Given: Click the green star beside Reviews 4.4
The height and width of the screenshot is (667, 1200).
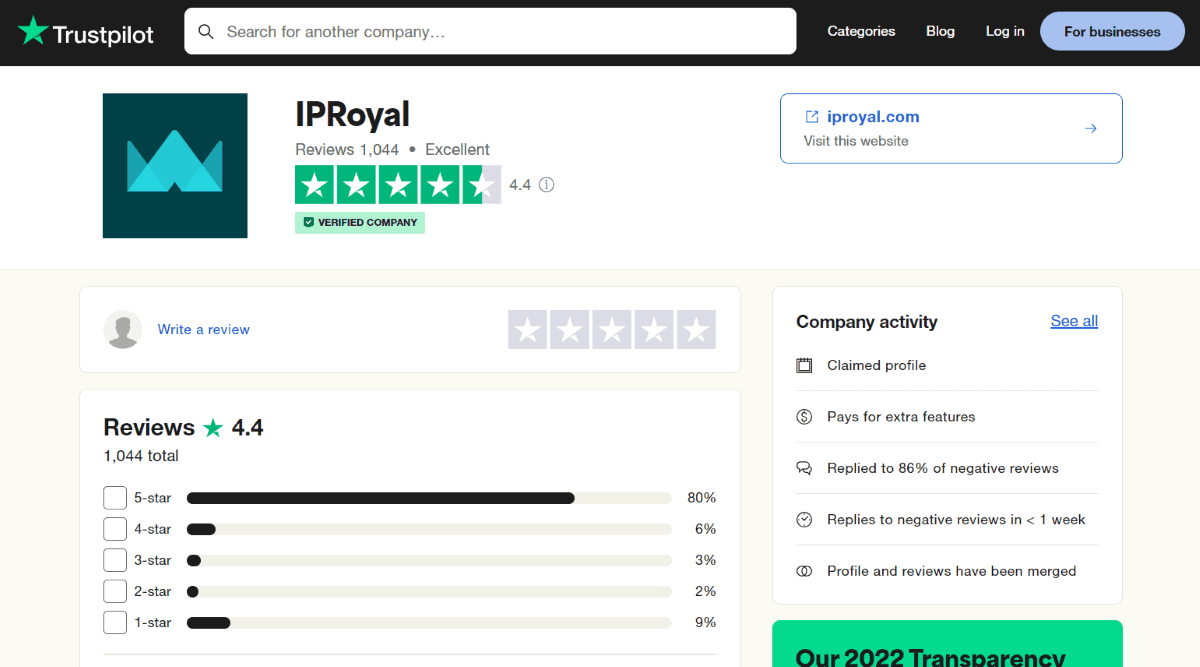Looking at the screenshot, I should pos(213,428).
